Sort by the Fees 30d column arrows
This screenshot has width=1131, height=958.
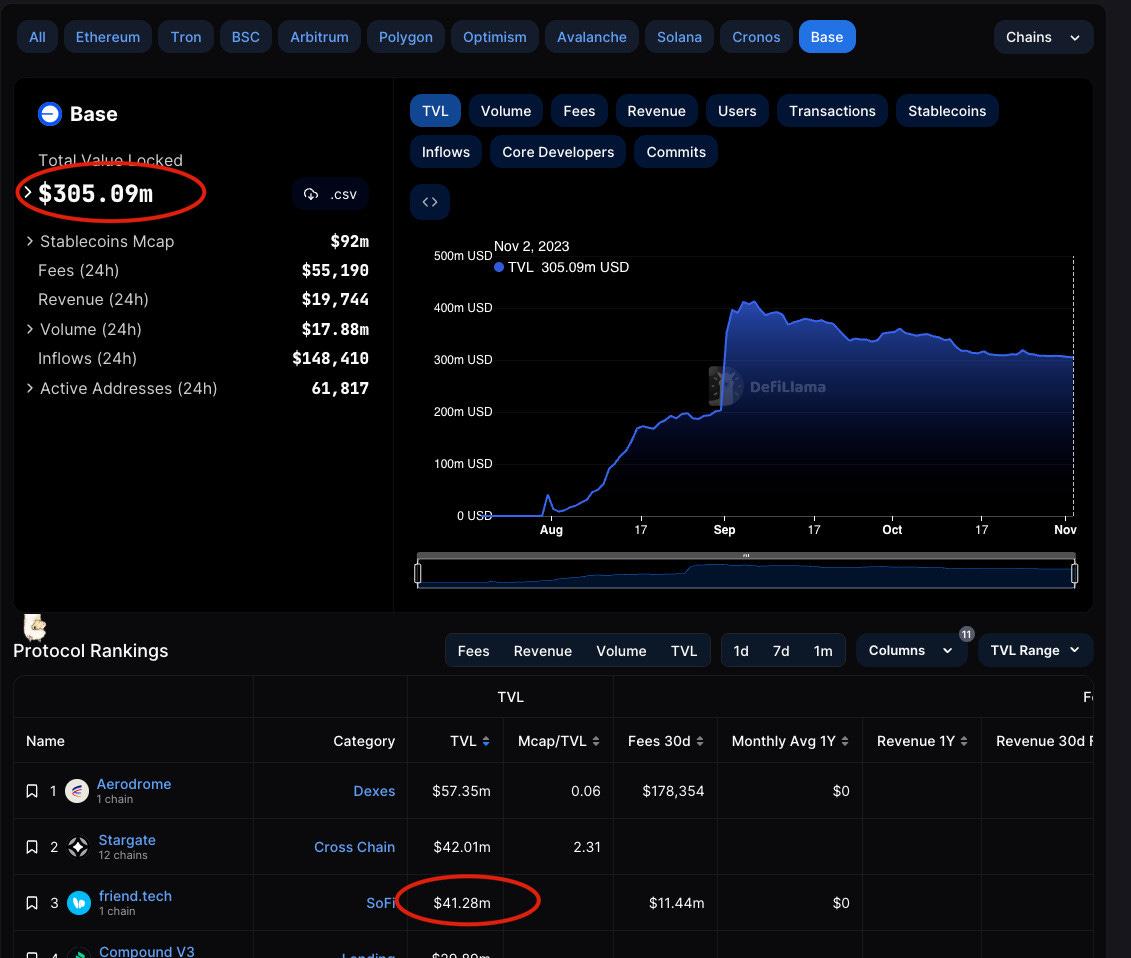pos(700,742)
